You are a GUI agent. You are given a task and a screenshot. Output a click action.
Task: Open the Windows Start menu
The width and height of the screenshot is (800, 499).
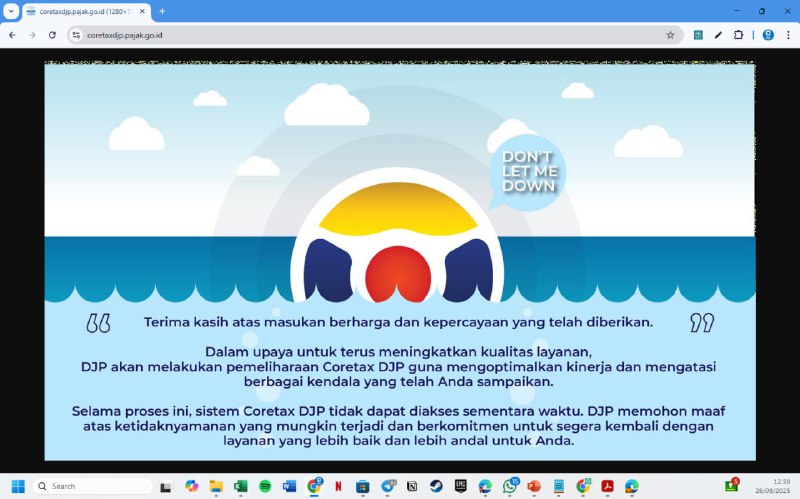[x=17, y=486]
